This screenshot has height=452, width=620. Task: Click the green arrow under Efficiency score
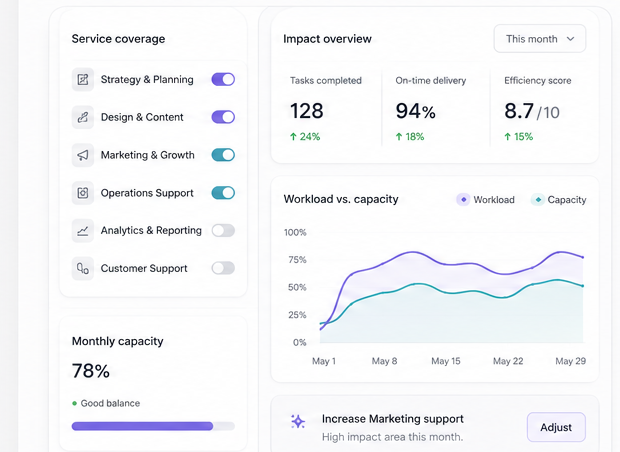coord(507,137)
